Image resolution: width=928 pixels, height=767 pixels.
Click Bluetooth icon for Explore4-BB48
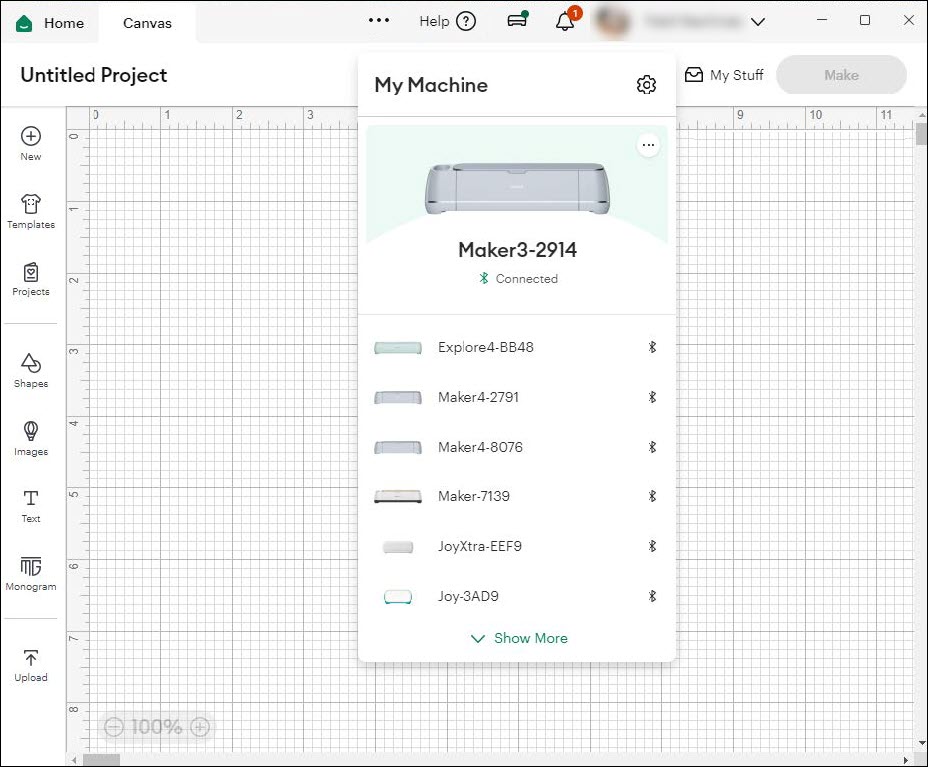(x=652, y=347)
